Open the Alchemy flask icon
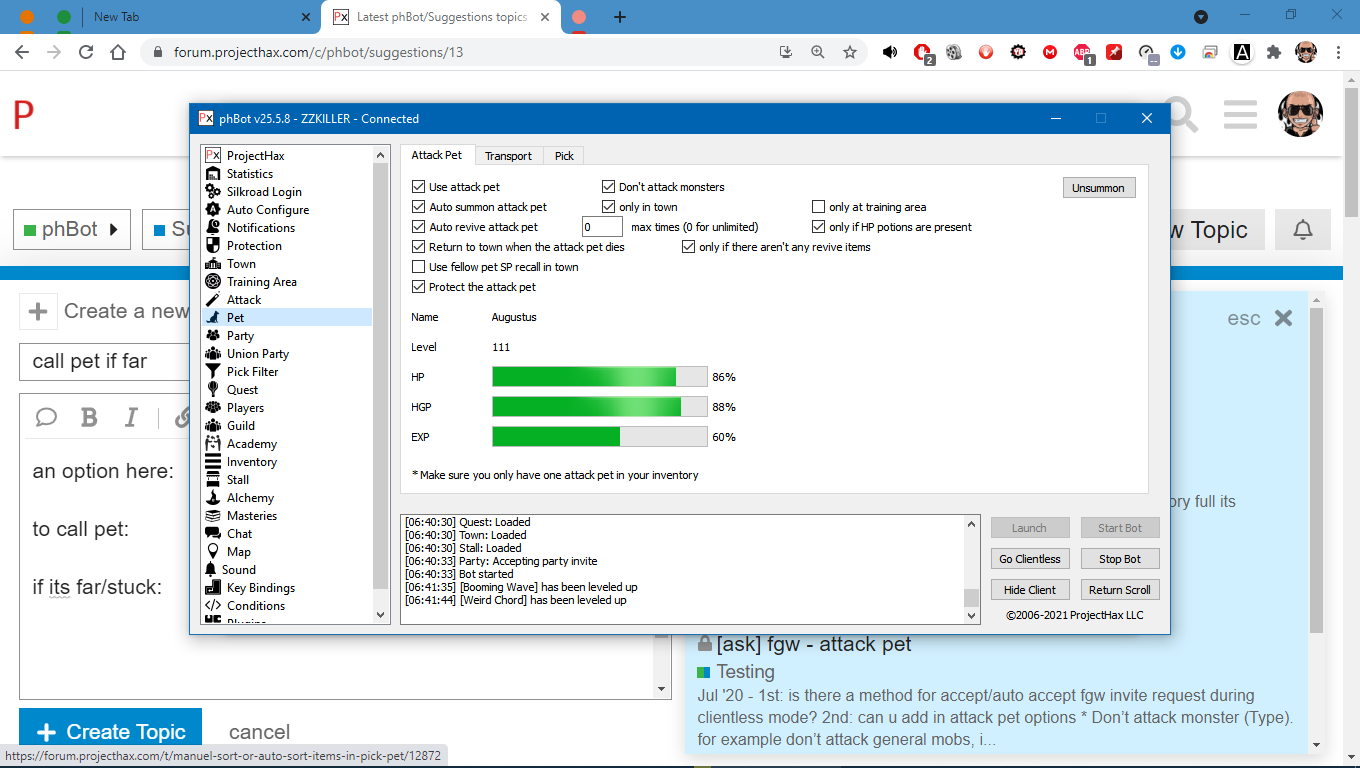This screenshot has width=1360, height=768. (x=213, y=498)
